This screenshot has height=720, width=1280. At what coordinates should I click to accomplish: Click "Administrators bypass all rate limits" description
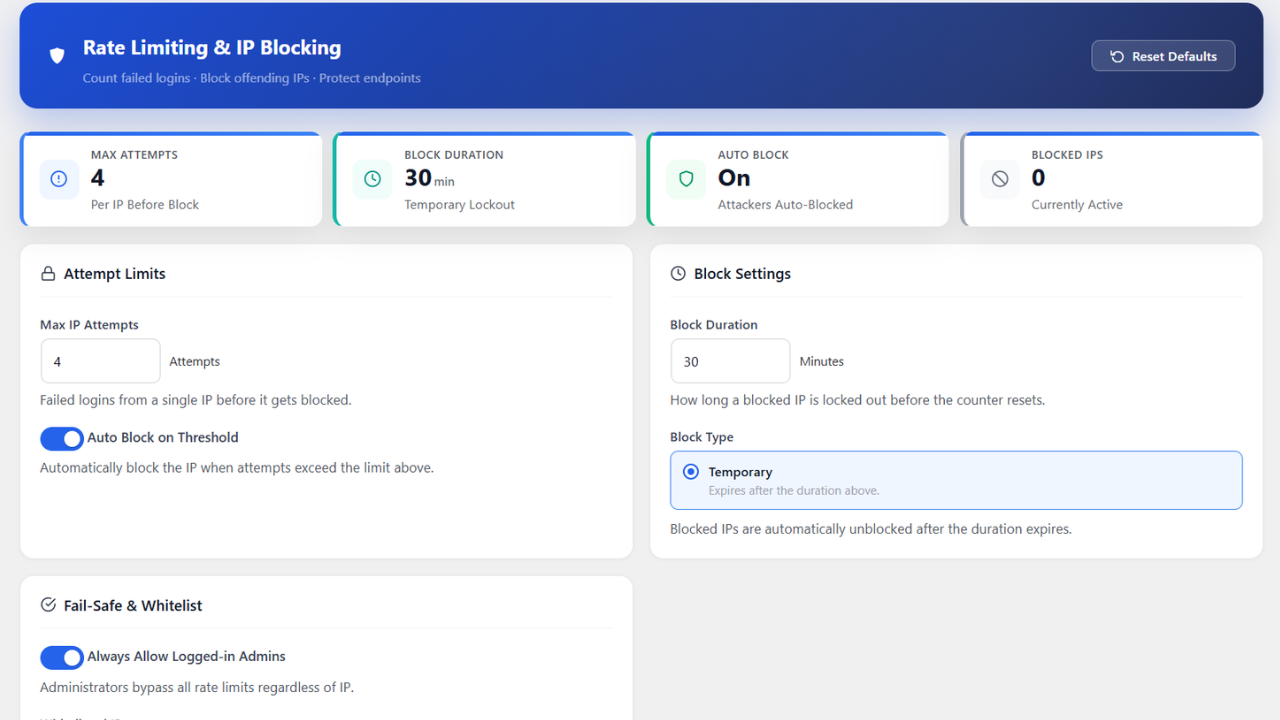click(x=197, y=688)
